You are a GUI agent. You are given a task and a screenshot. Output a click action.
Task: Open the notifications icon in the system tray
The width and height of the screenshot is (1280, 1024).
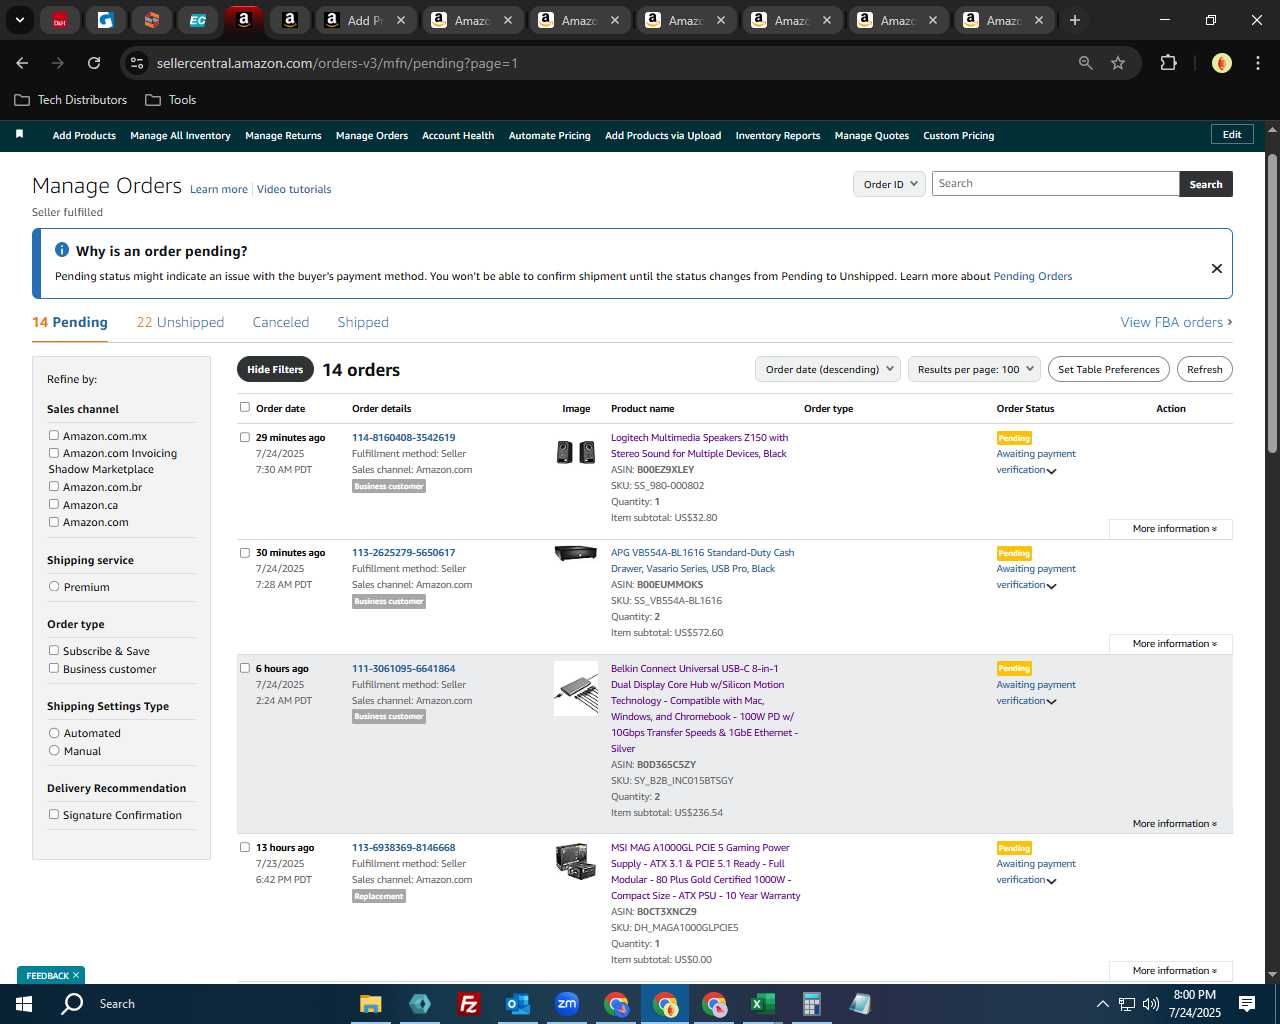[x=1247, y=1004]
